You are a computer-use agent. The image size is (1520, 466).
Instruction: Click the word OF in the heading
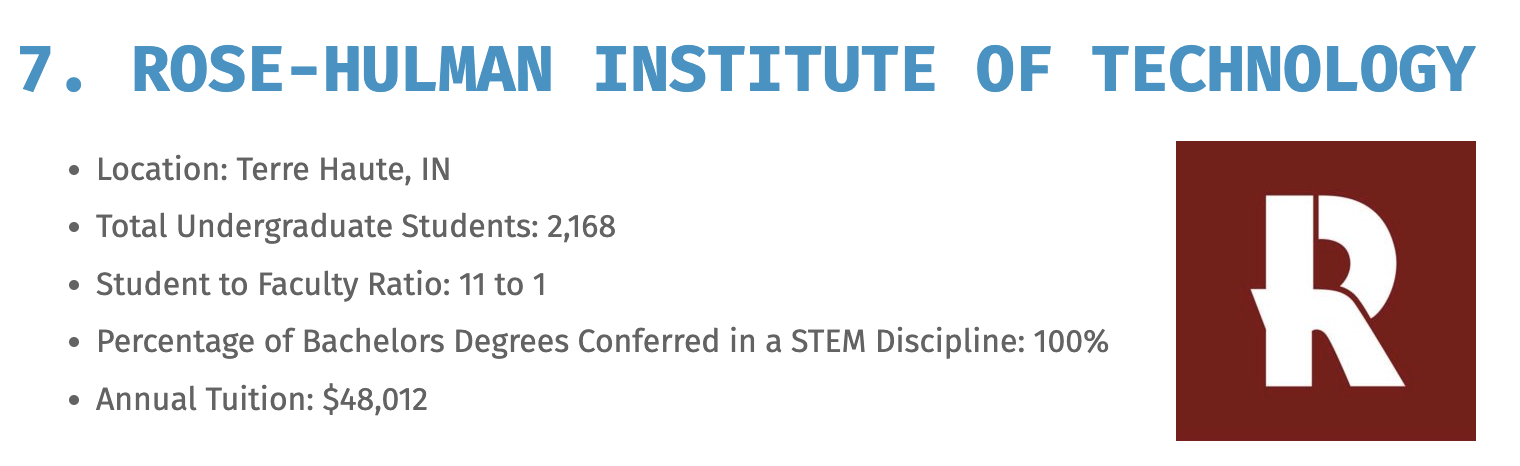(1013, 68)
